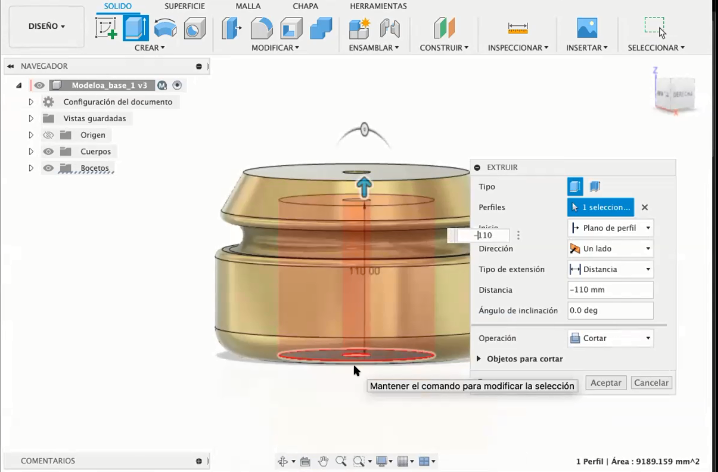
Task: Activate the Press Pull tool
Action: 232,28
